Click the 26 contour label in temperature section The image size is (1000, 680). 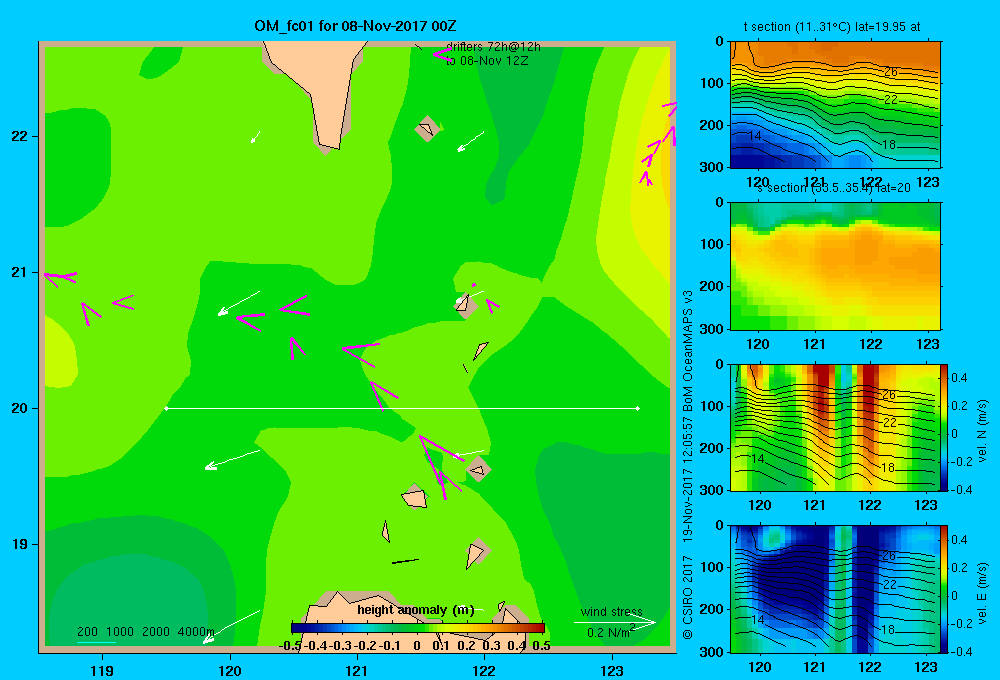tap(890, 72)
